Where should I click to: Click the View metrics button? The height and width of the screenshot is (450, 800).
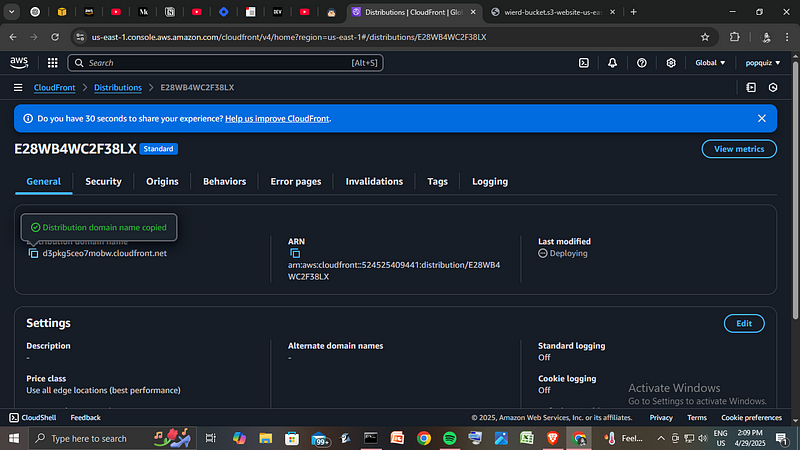(739, 149)
